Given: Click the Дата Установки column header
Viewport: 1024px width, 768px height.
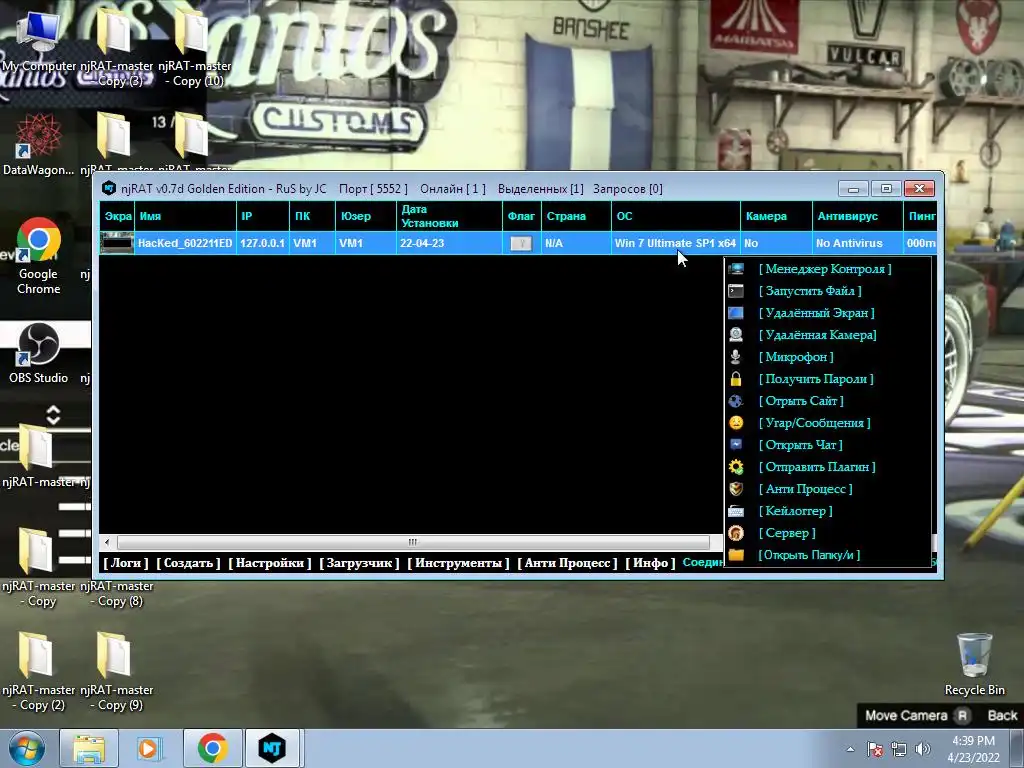Looking at the screenshot, I should tap(449, 216).
